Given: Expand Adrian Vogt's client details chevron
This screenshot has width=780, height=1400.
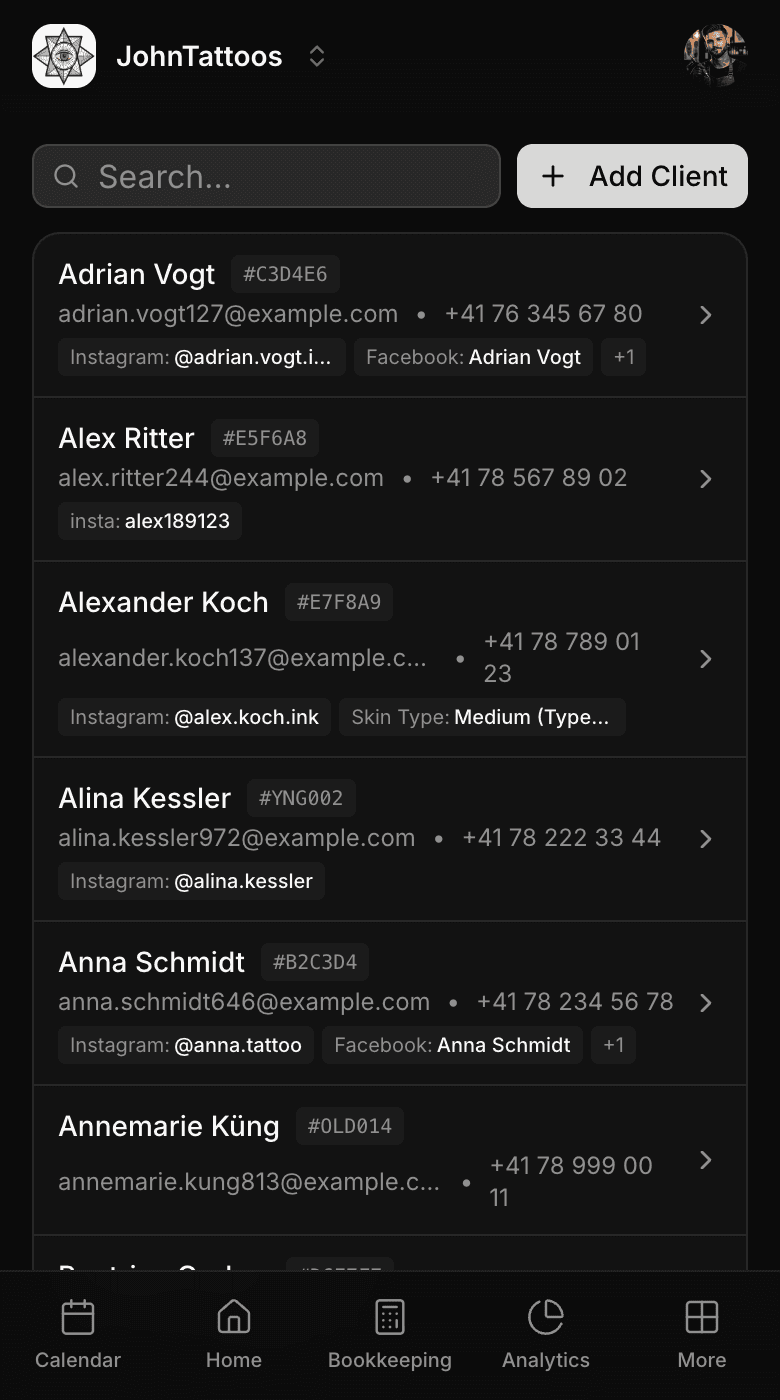Looking at the screenshot, I should click(x=706, y=315).
